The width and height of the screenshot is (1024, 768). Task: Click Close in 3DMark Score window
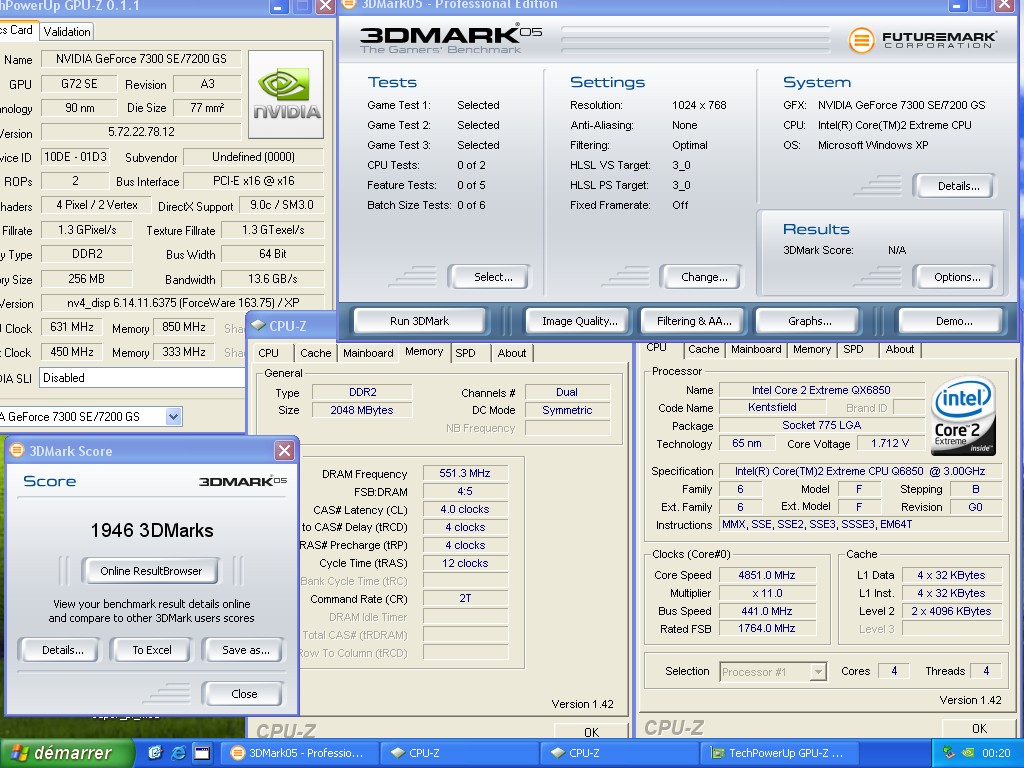[244, 694]
